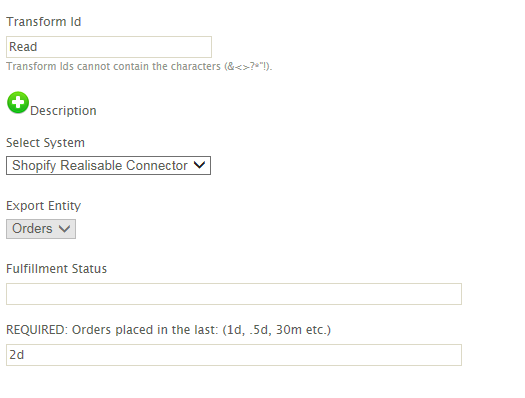Focus the Transform Id input field
The image size is (525, 398).
pyautogui.click(x=109, y=47)
